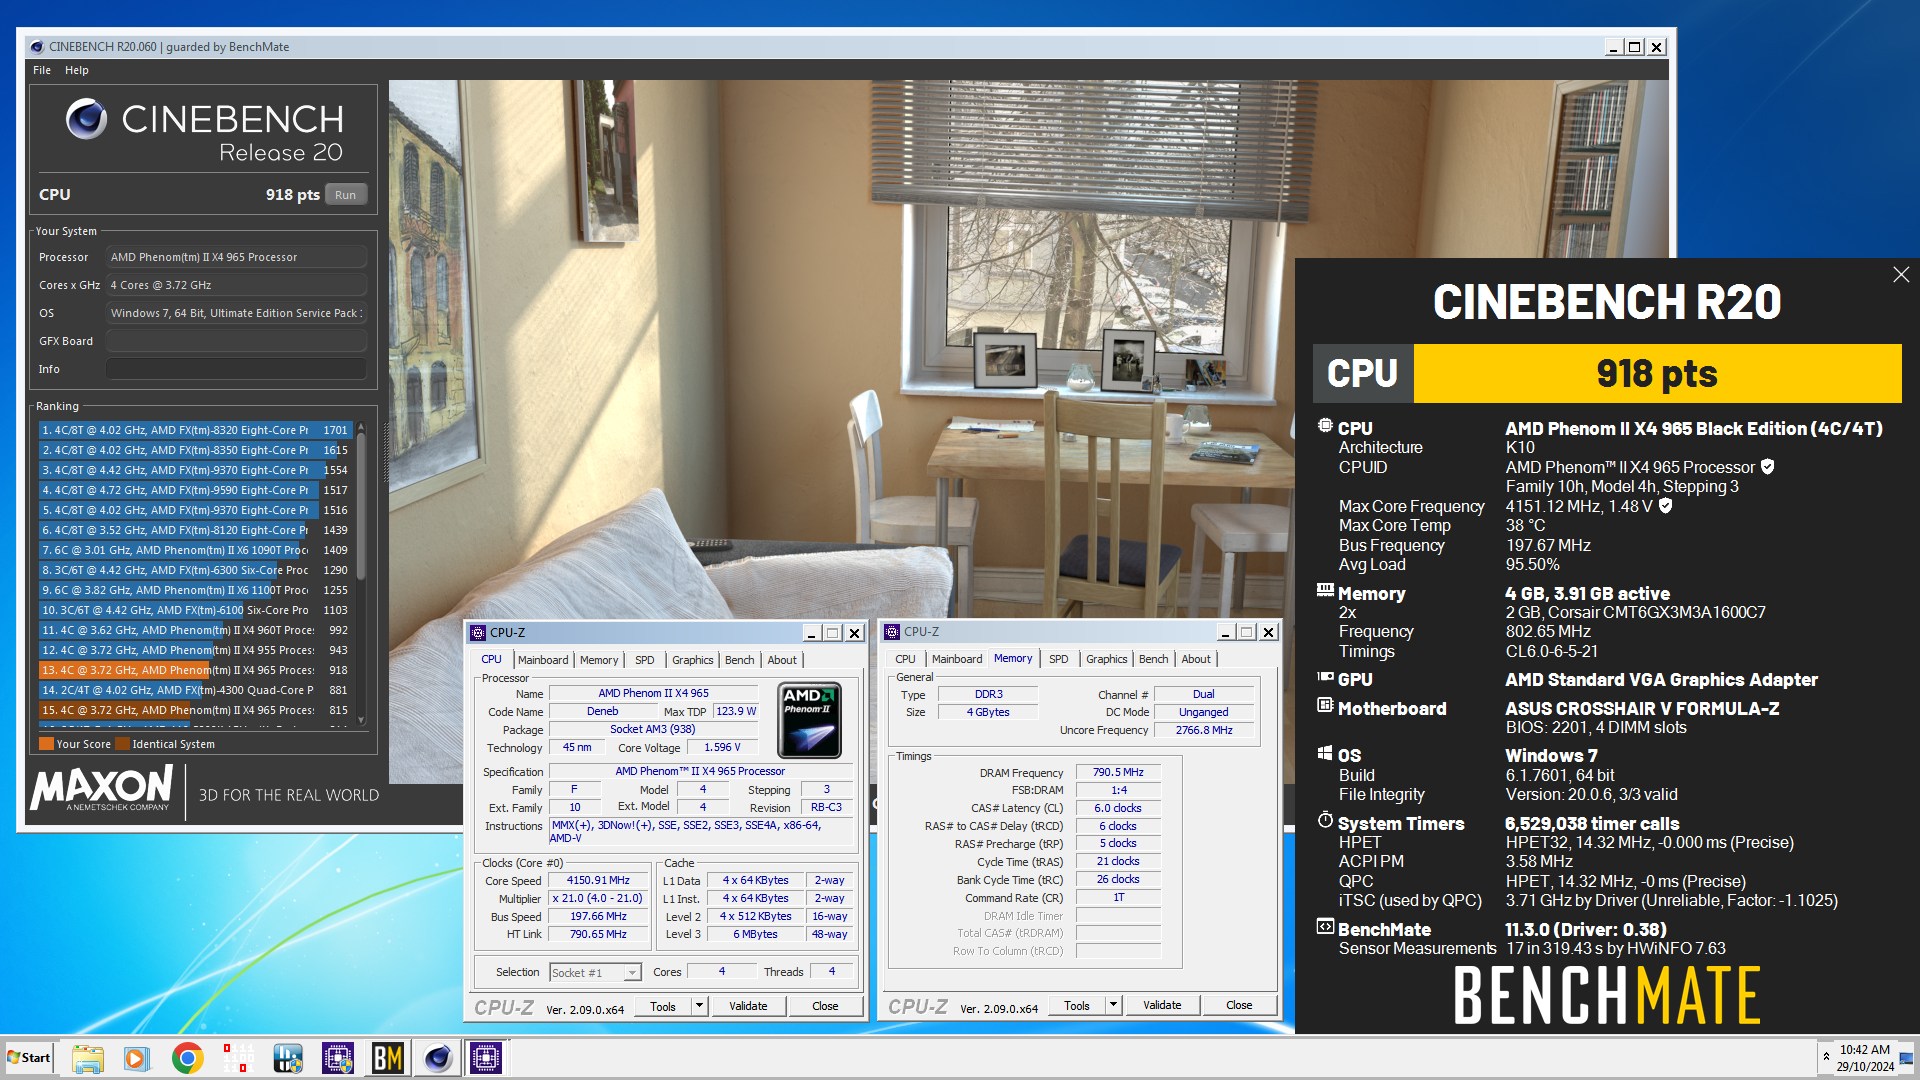This screenshot has width=1920, height=1080.
Task: Click the Max Core Frequency verified shield
Action: (x=1665, y=506)
